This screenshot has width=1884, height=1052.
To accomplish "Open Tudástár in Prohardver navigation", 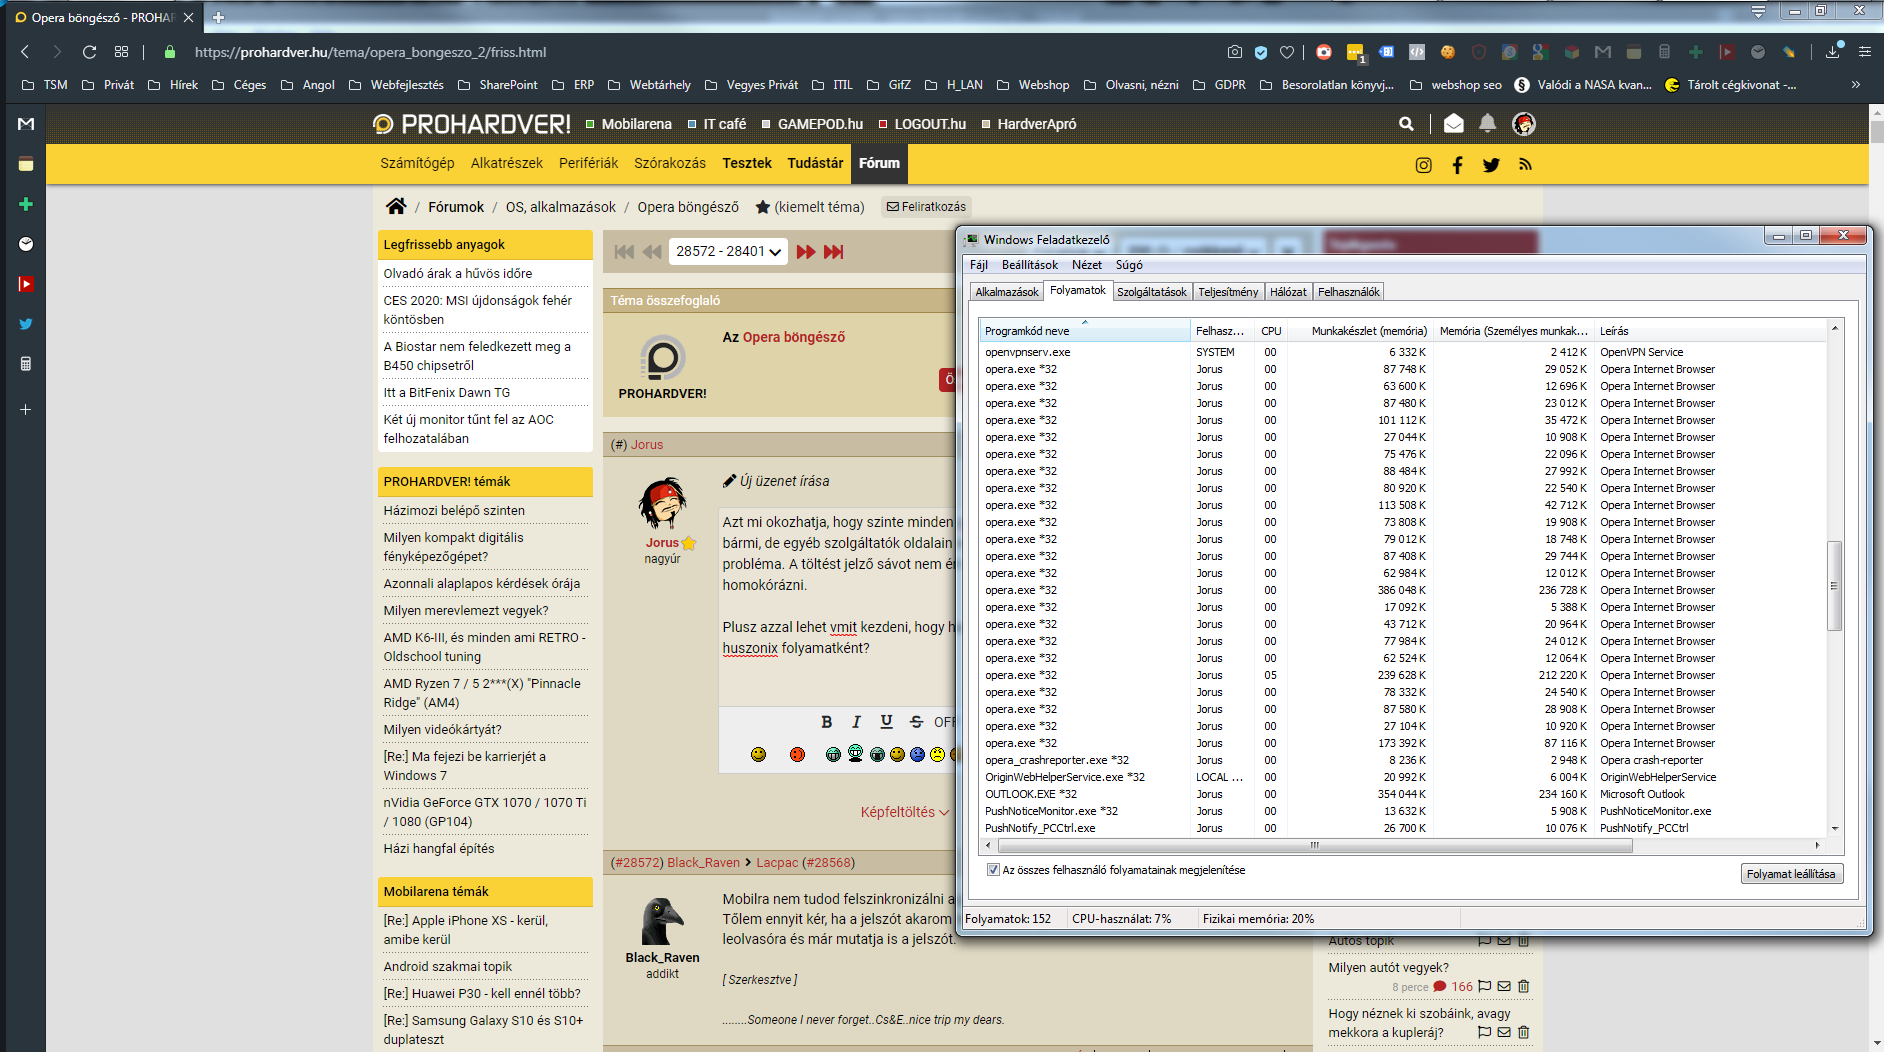I will pyautogui.click(x=815, y=163).
